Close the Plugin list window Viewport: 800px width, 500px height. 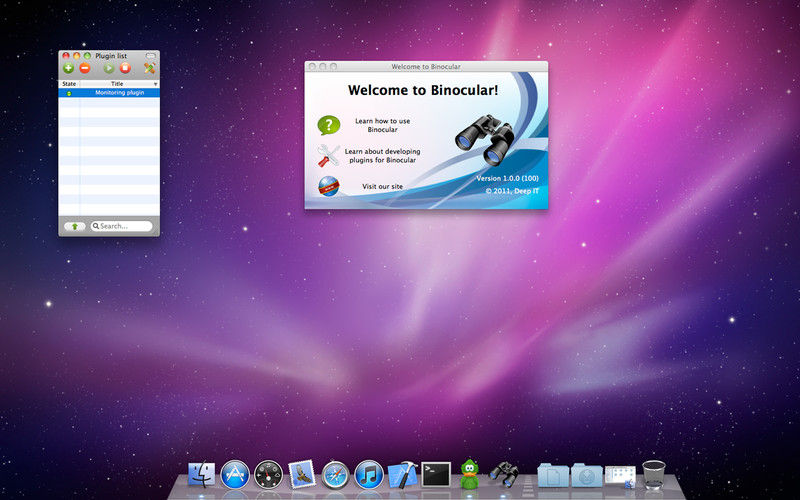point(66,56)
